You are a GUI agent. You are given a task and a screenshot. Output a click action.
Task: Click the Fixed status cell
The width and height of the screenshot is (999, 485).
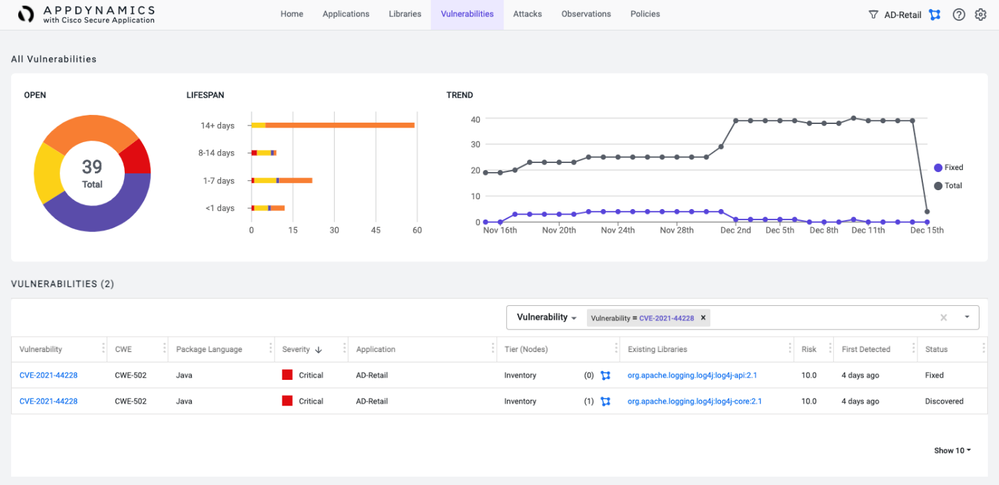(934, 375)
